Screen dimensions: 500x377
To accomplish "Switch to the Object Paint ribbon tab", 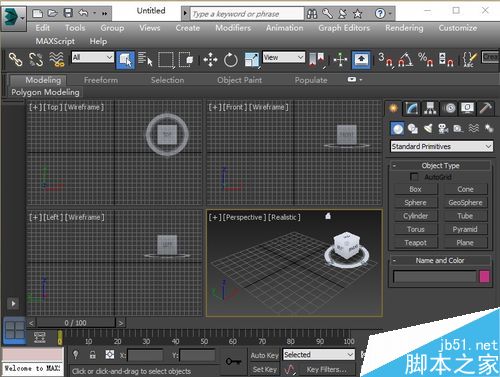I will (239, 80).
